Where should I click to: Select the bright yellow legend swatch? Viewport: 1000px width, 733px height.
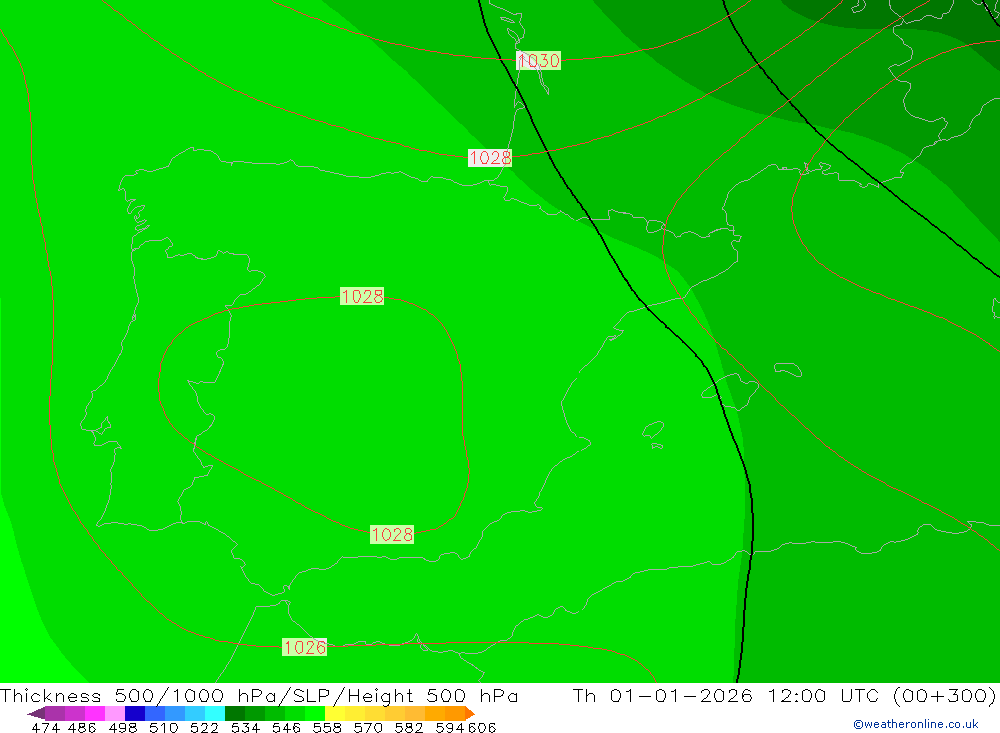pos(335,713)
